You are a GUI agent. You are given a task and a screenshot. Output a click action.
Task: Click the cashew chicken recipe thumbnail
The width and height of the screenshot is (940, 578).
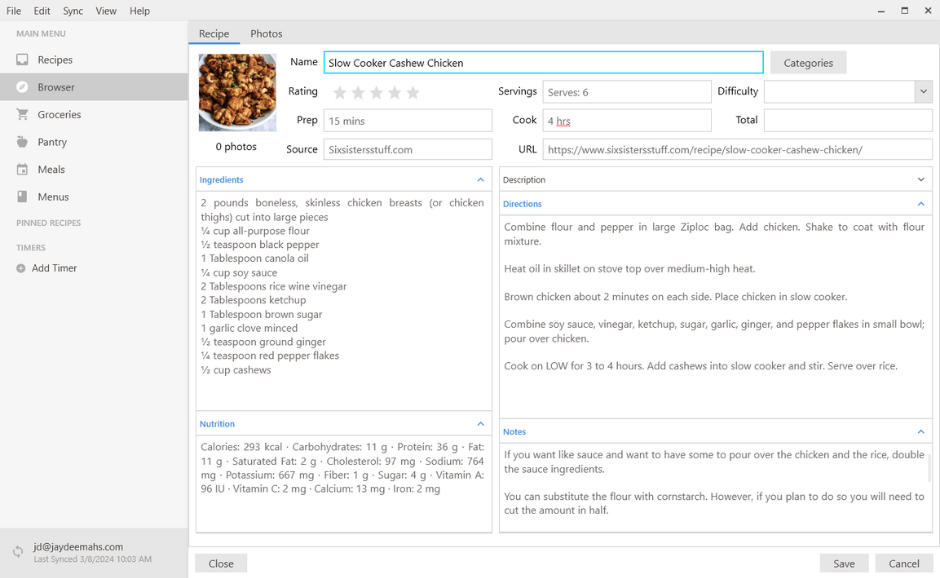click(237, 92)
